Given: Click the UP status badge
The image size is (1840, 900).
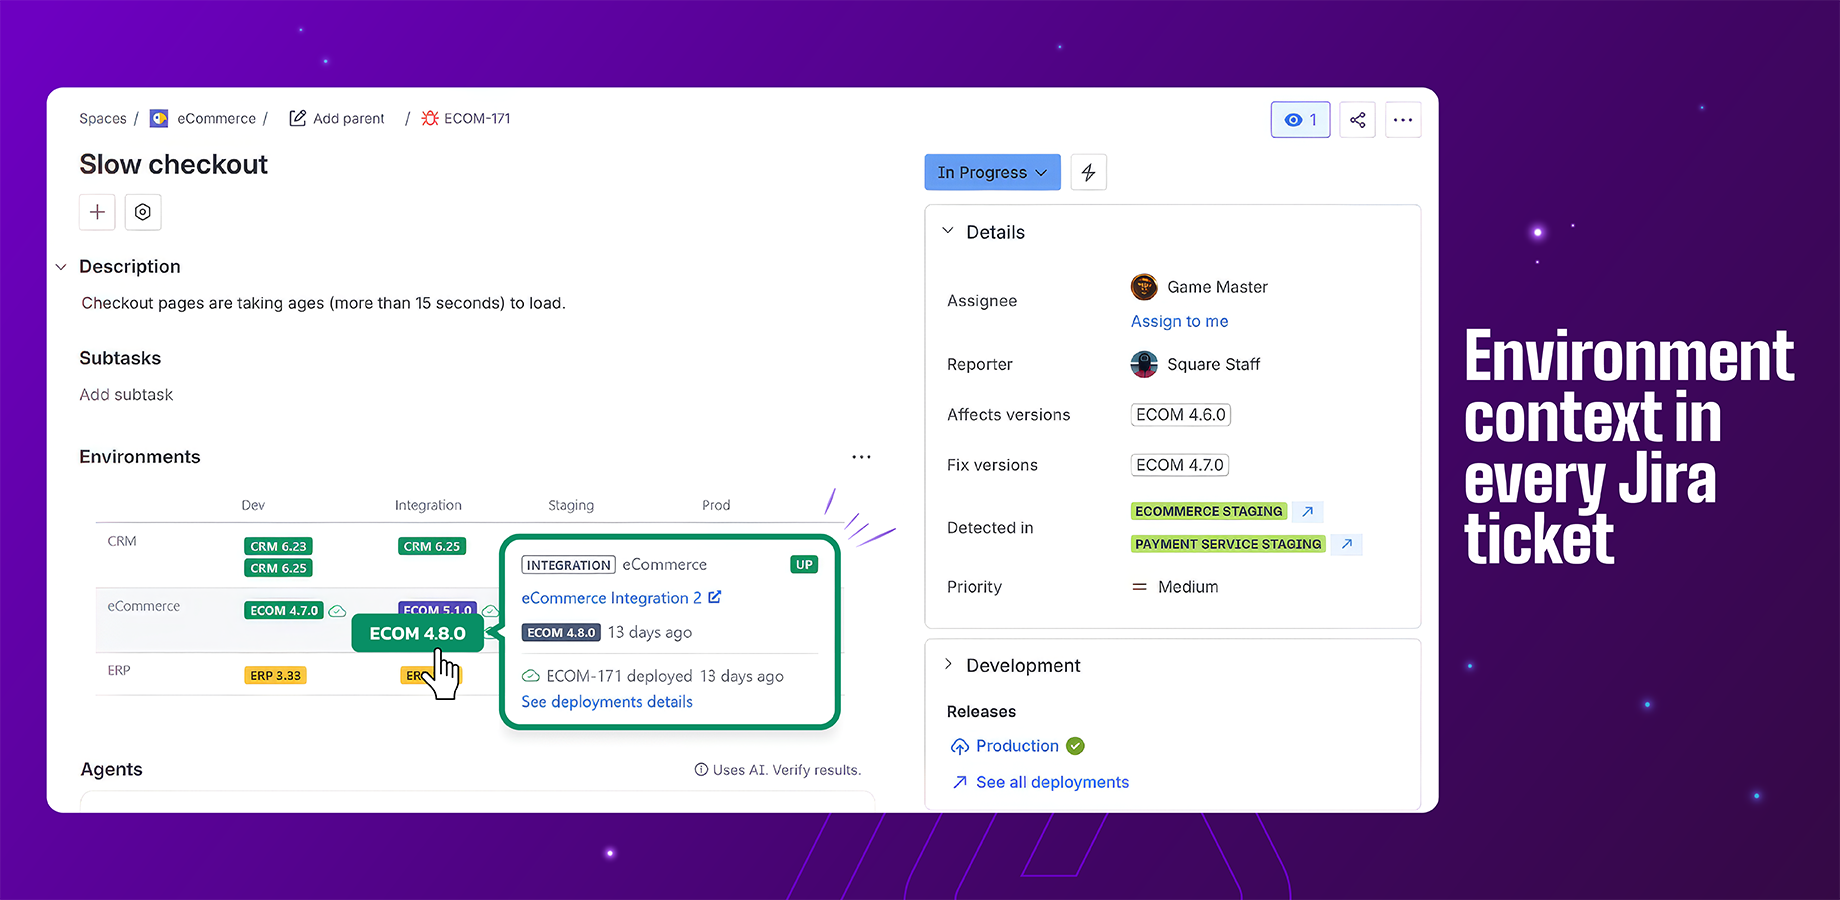Looking at the screenshot, I should [x=804, y=565].
